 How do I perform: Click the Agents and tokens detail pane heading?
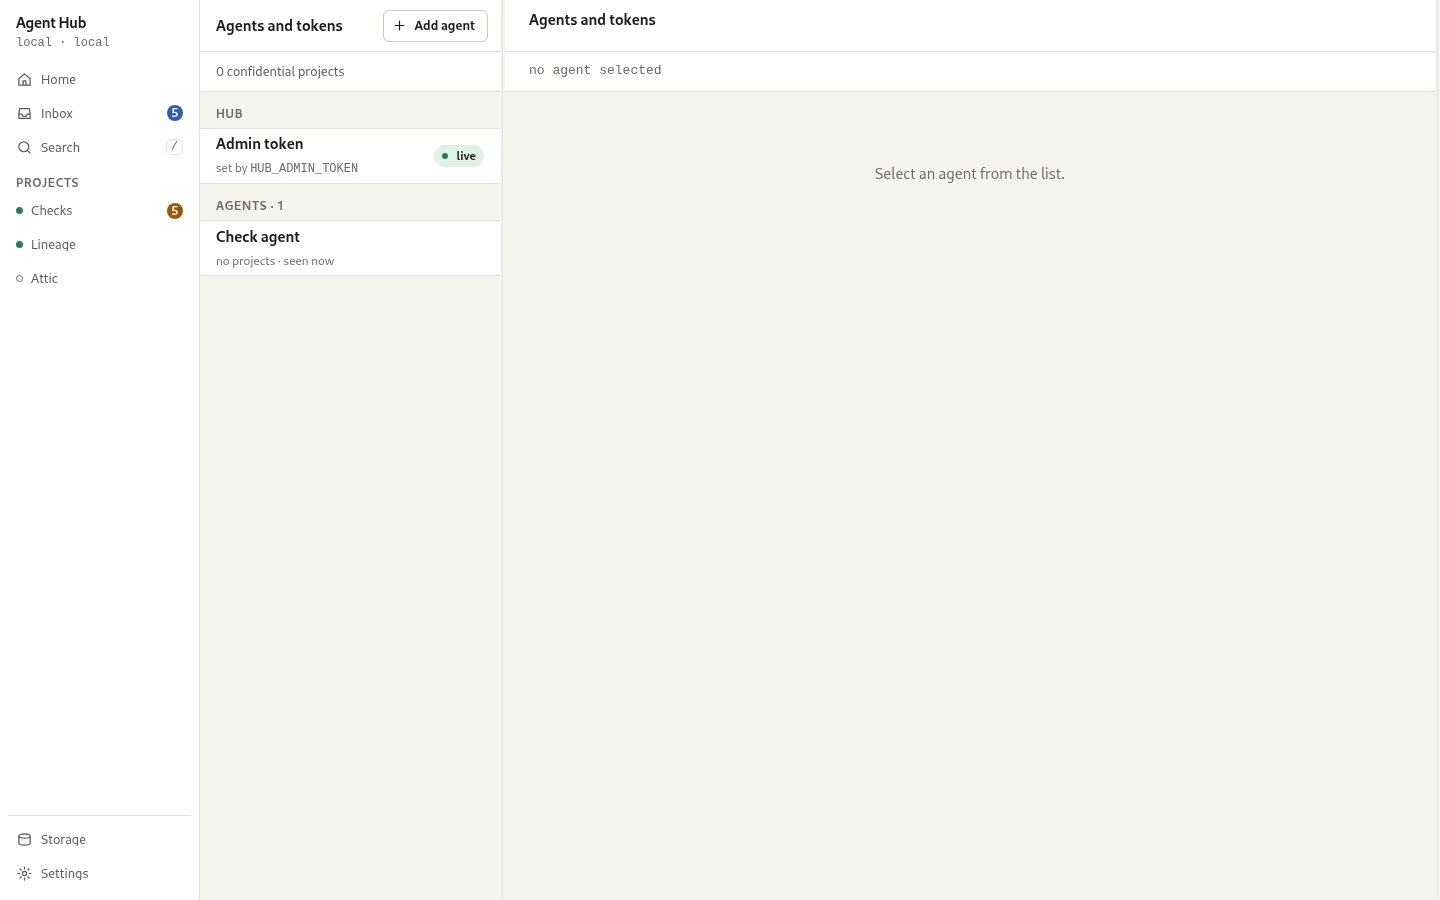(x=592, y=20)
